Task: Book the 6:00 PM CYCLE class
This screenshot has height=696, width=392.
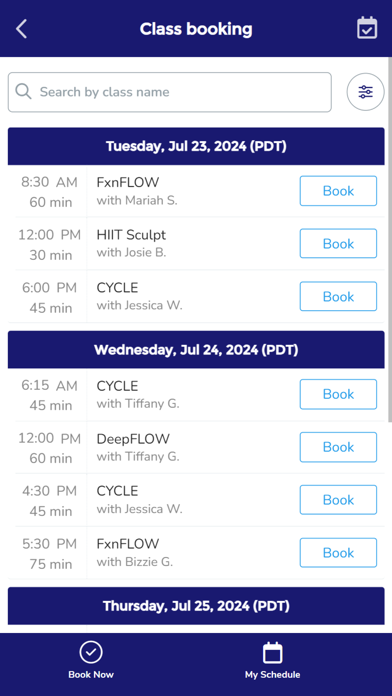Action: pos(338,297)
